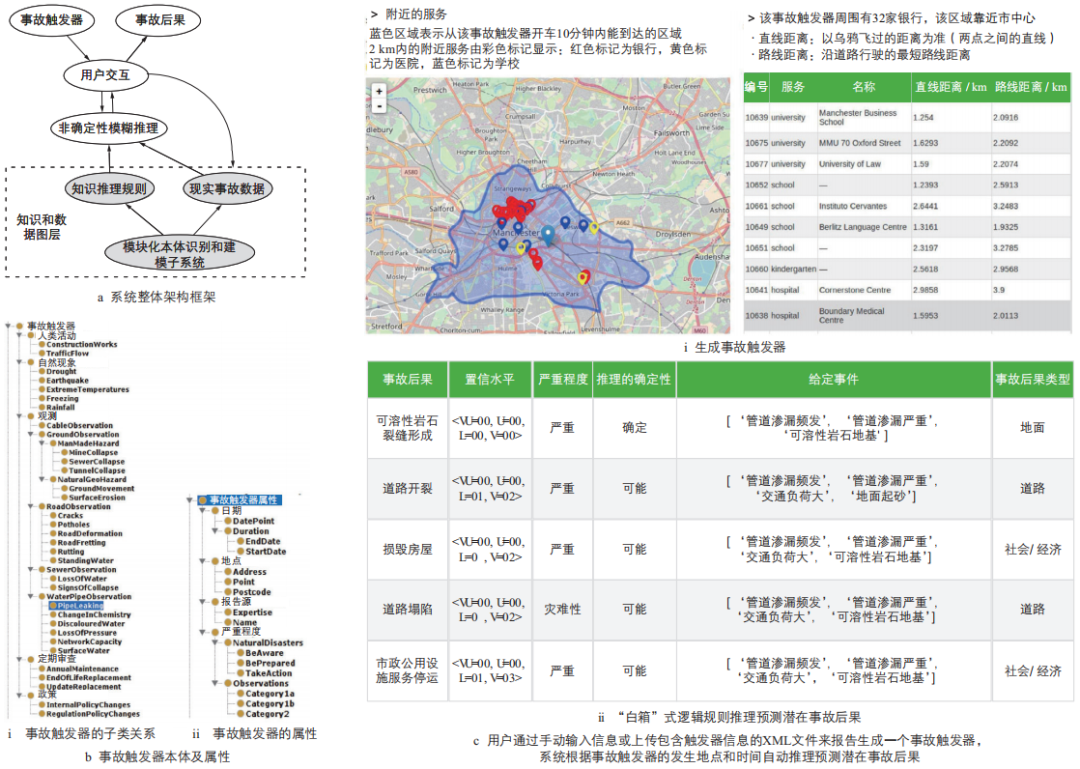Collapse the 事故触发器 root node
Screen dimensions: 1080x769
(x=9, y=326)
